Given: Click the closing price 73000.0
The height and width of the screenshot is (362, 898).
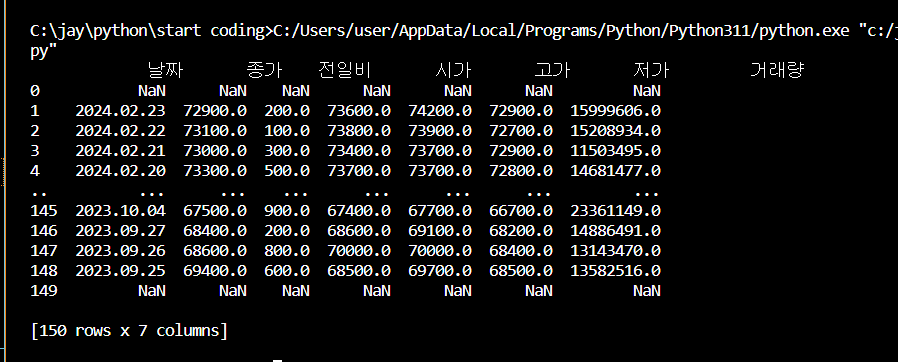Looking at the screenshot, I should 215,151.
